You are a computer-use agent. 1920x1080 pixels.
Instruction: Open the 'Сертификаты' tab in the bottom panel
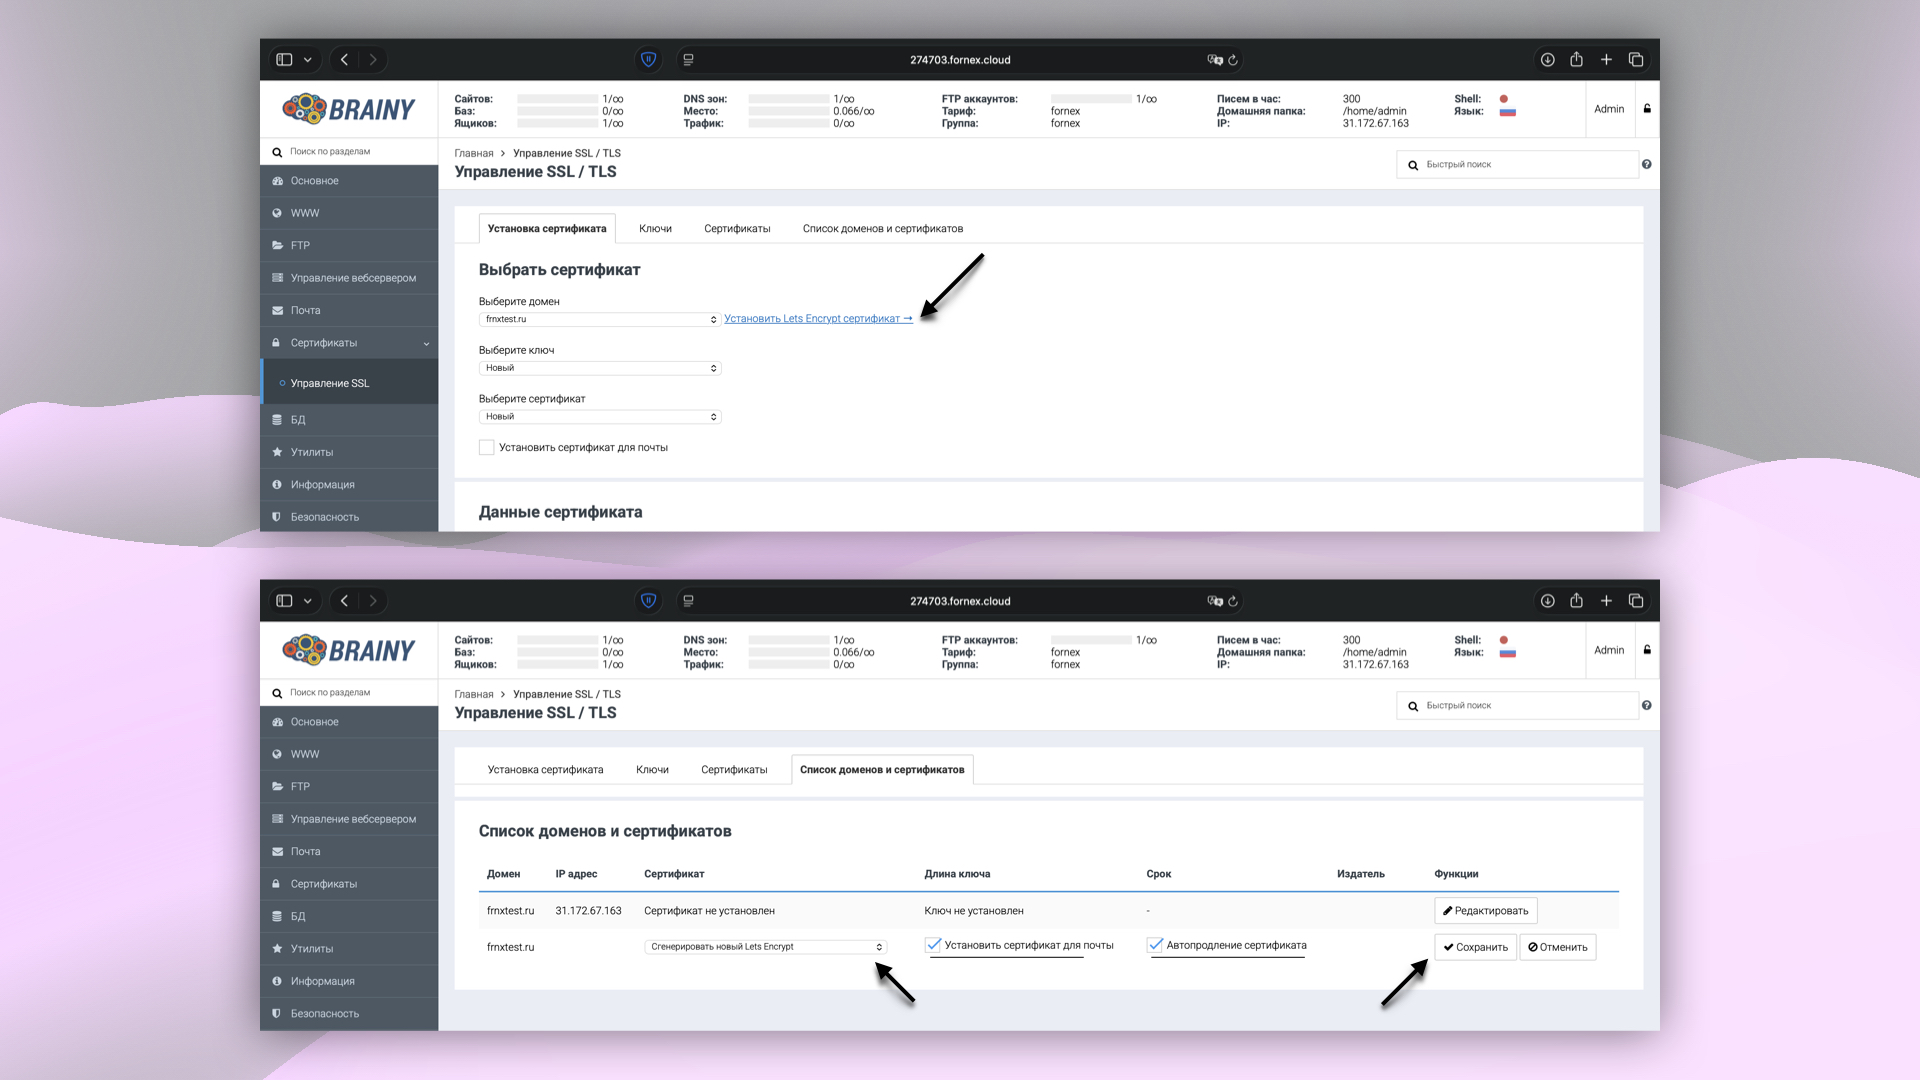pyautogui.click(x=734, y=770)
